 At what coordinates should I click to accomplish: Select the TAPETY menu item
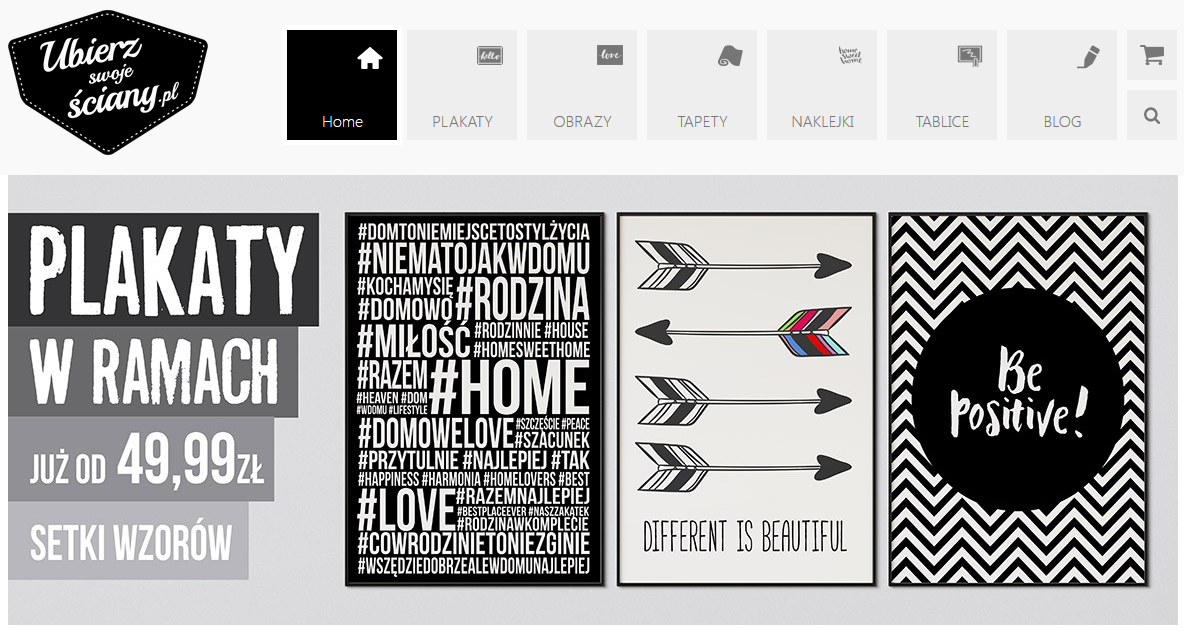tap(702, 122)
